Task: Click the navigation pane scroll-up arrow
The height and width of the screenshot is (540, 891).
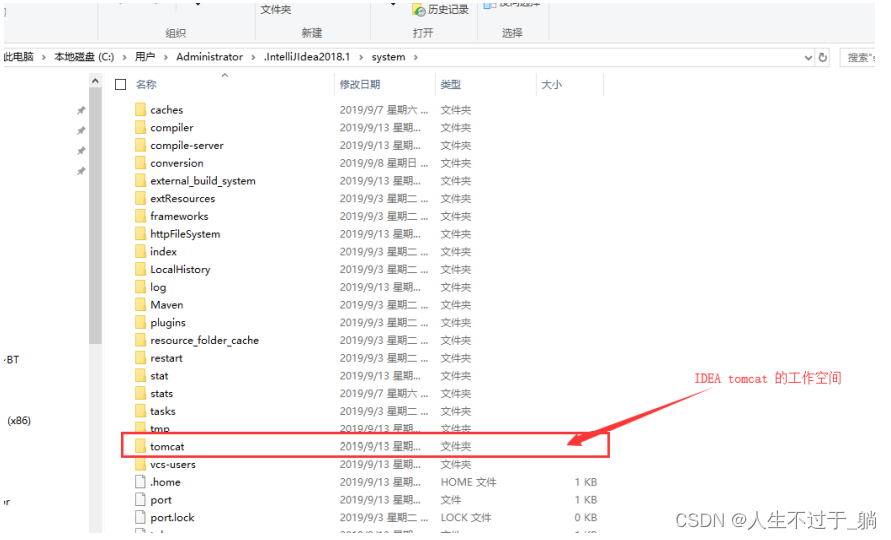Action: [95, 81]
